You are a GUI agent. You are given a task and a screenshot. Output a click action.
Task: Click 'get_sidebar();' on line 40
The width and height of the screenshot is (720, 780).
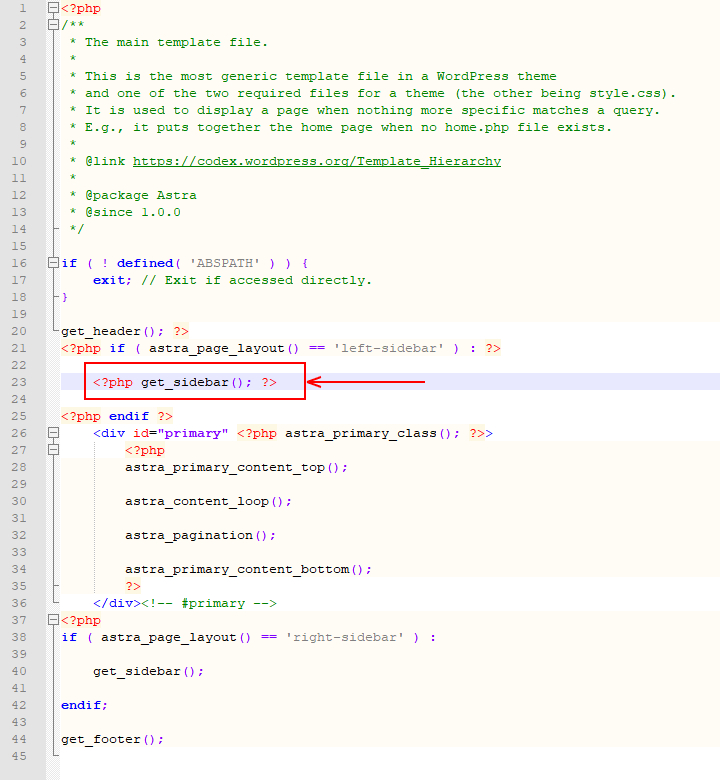click(148, 672)
